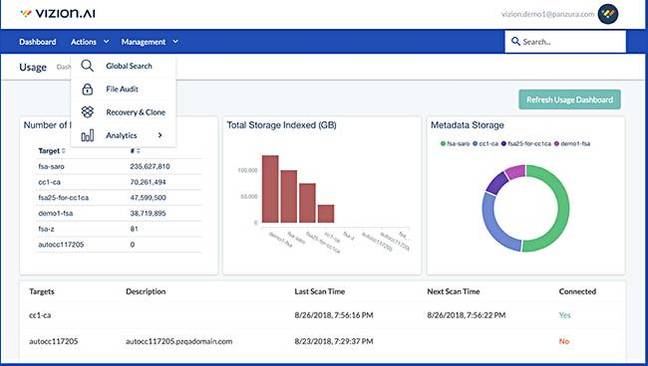648x366 pixels.
Task: Click the value 38,719,895
Action: pyautogui.click(x=148, y=213)
